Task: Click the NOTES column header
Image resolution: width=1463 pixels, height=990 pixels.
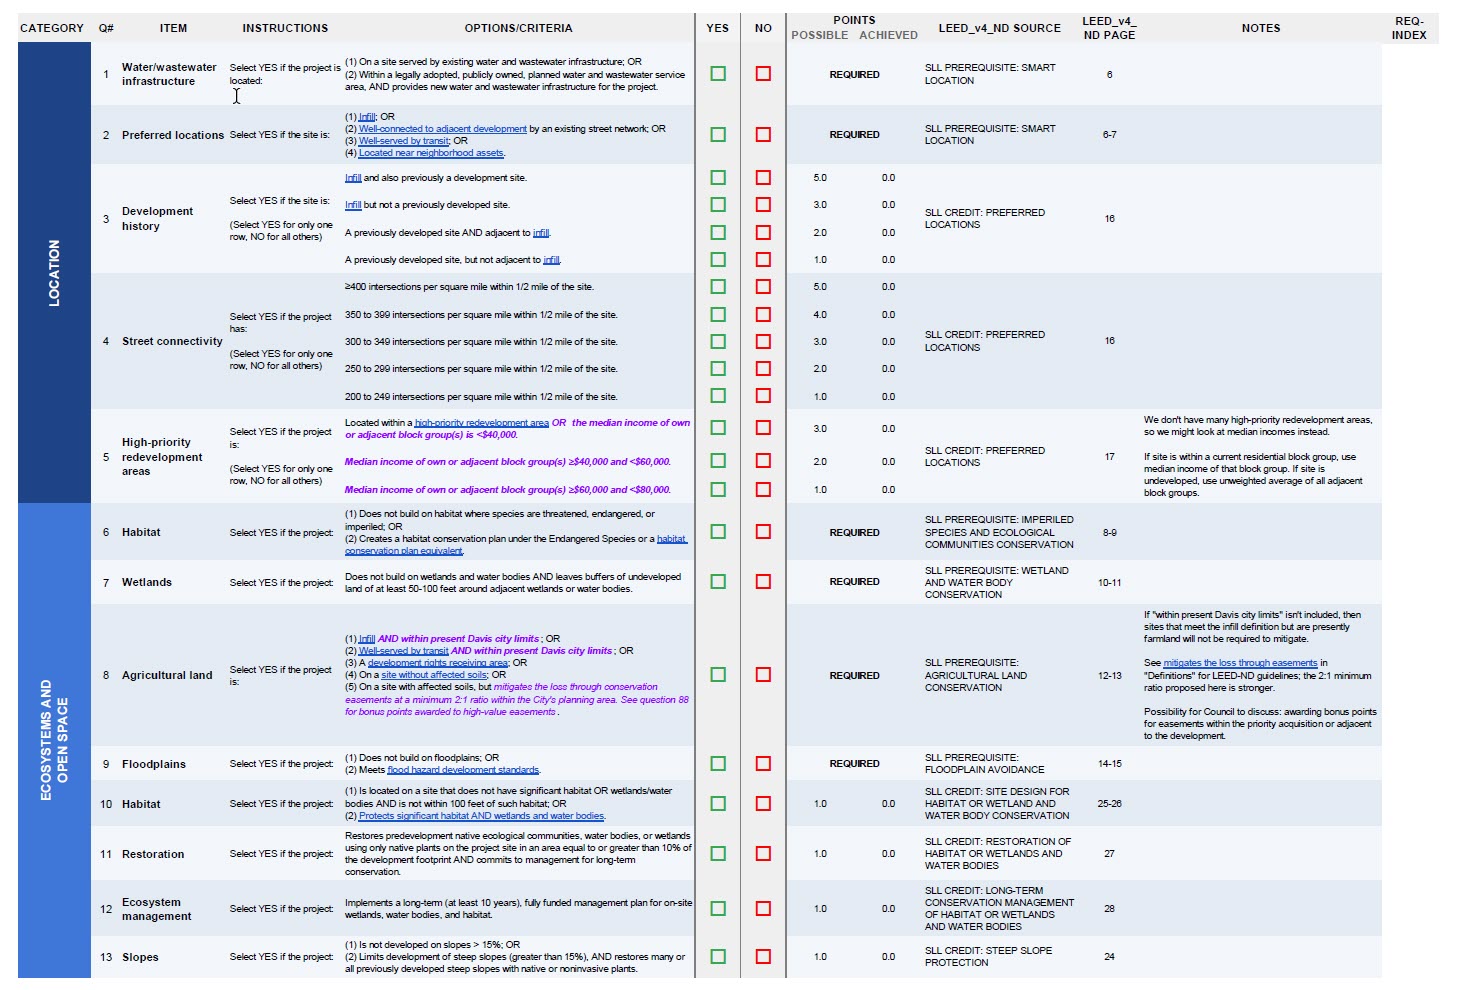Action: point(1260,28)
